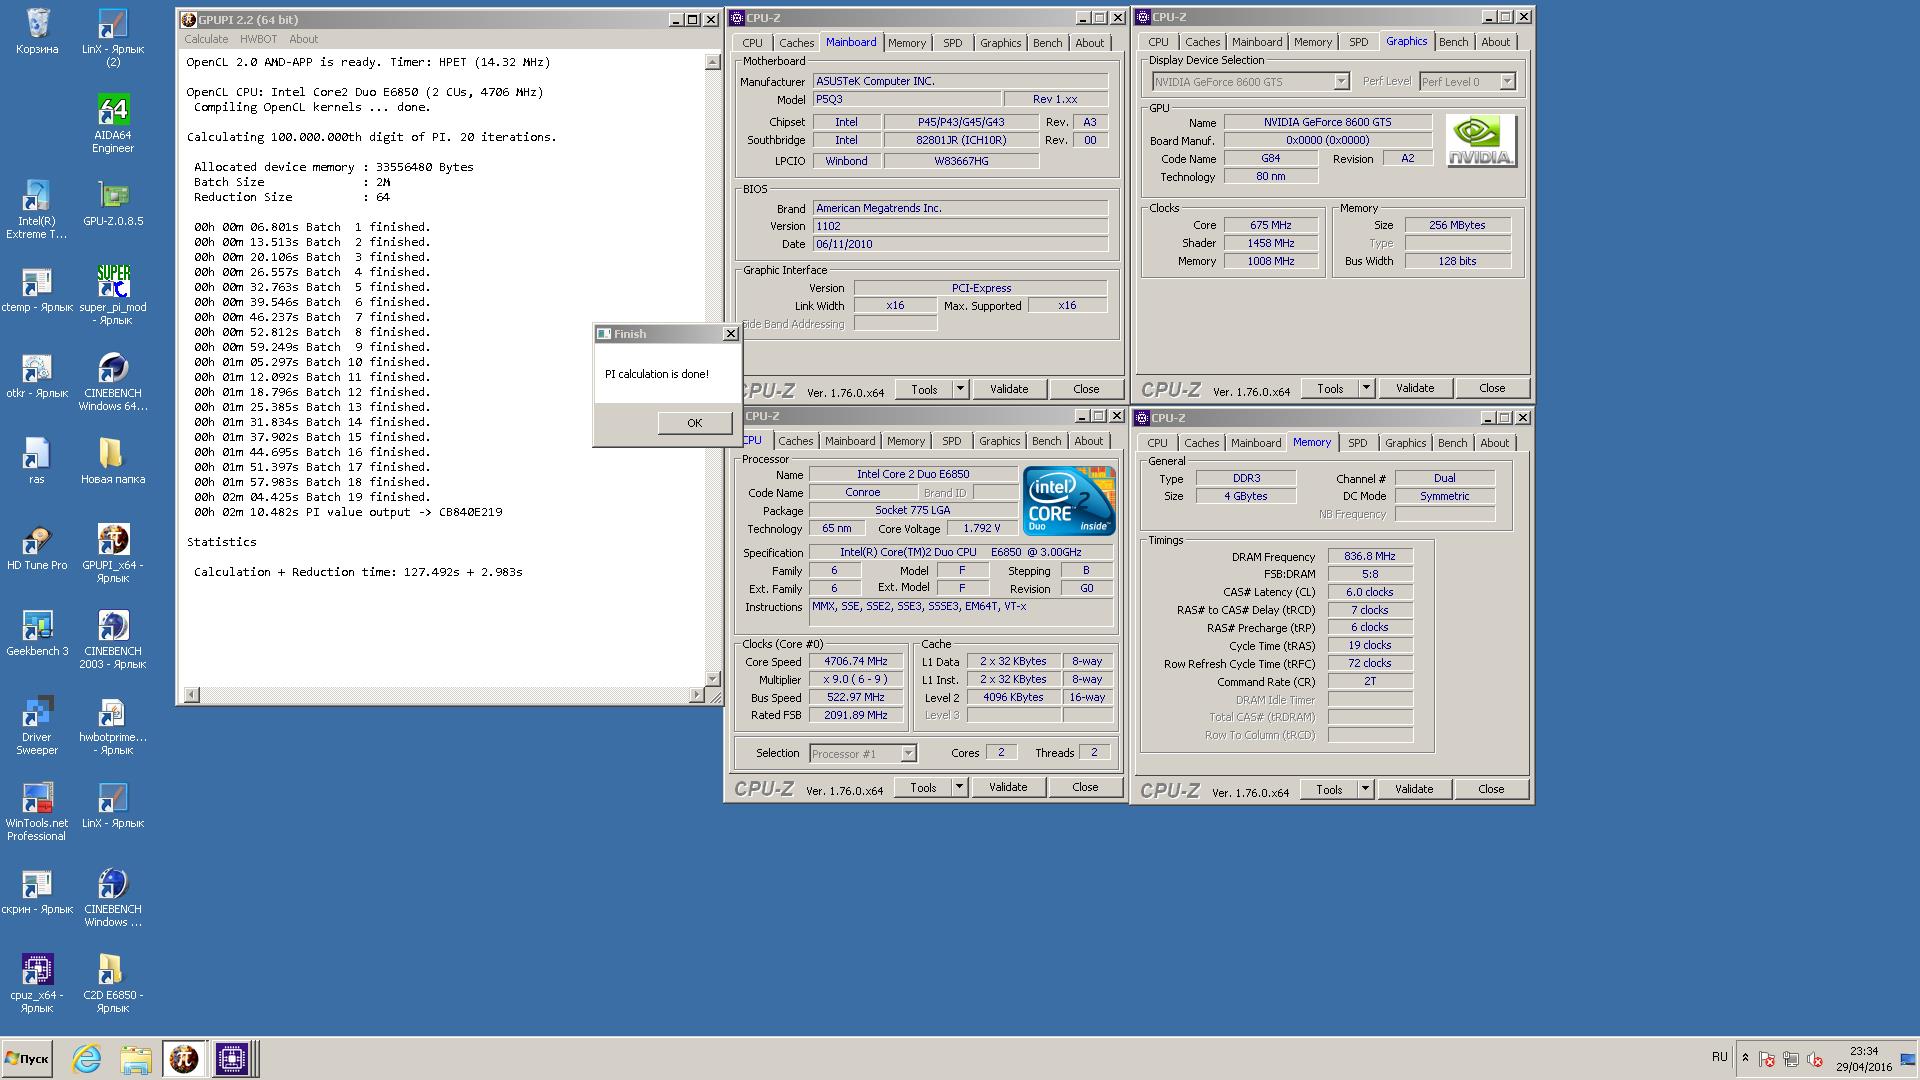The width and height of the screenshot is (1920, 1080).
Task: Open the Calculate menu in GPUPI
Action: coord(206,39)
